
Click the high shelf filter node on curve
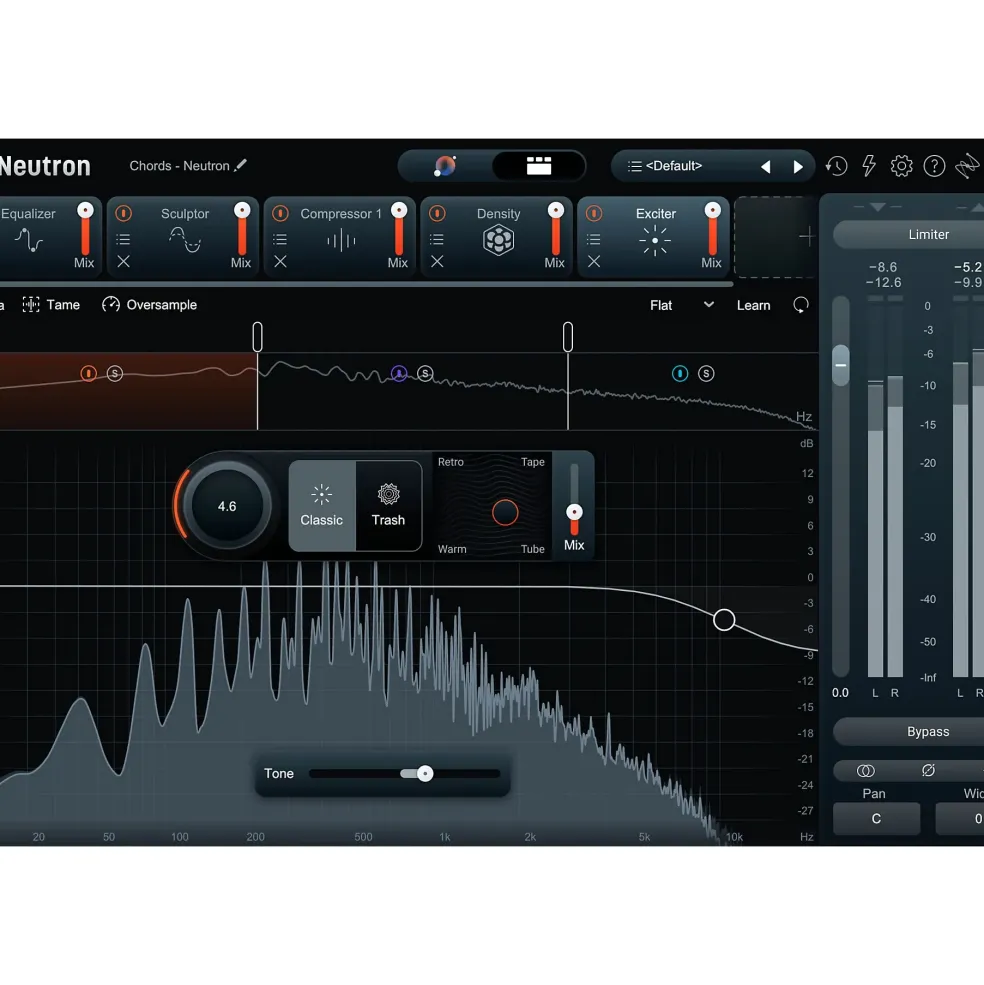(724, 620)
